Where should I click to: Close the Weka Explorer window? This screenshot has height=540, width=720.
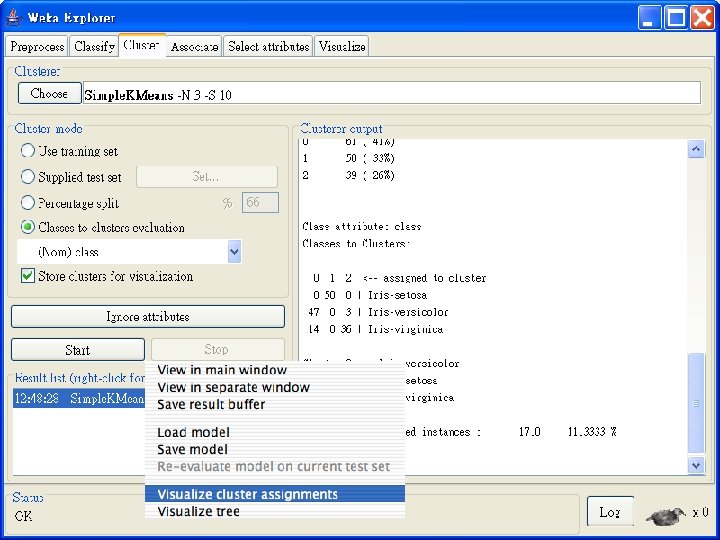tap(702, 17)
